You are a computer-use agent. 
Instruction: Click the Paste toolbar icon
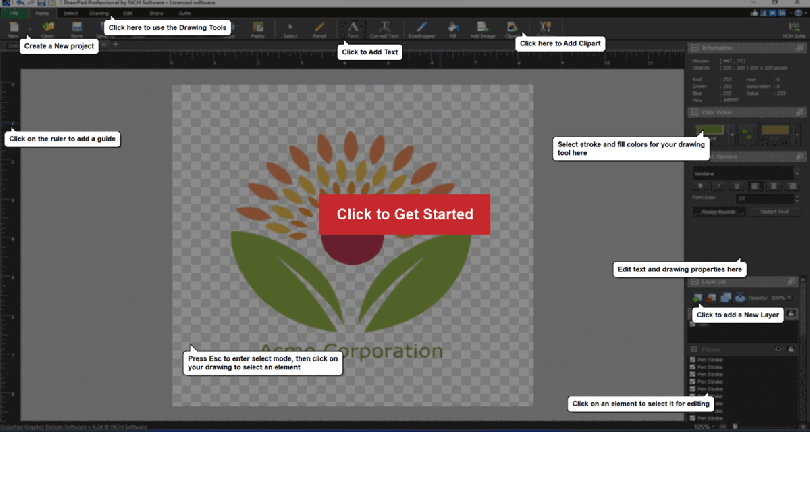point(258,29)
